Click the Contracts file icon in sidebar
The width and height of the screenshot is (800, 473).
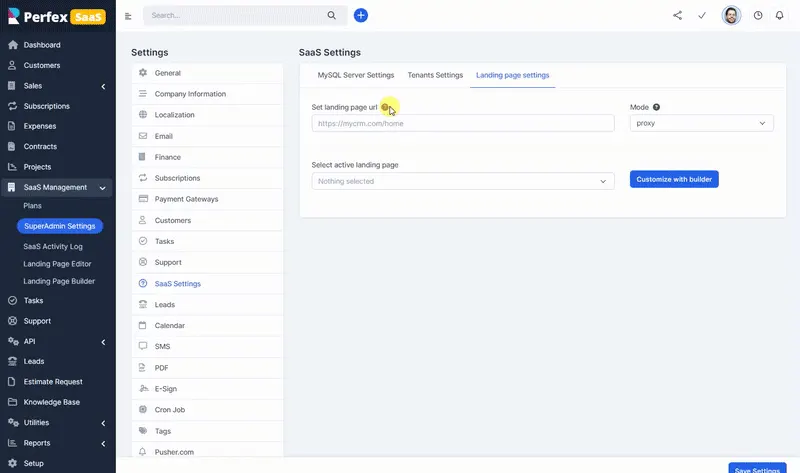[x=12, y=146]
